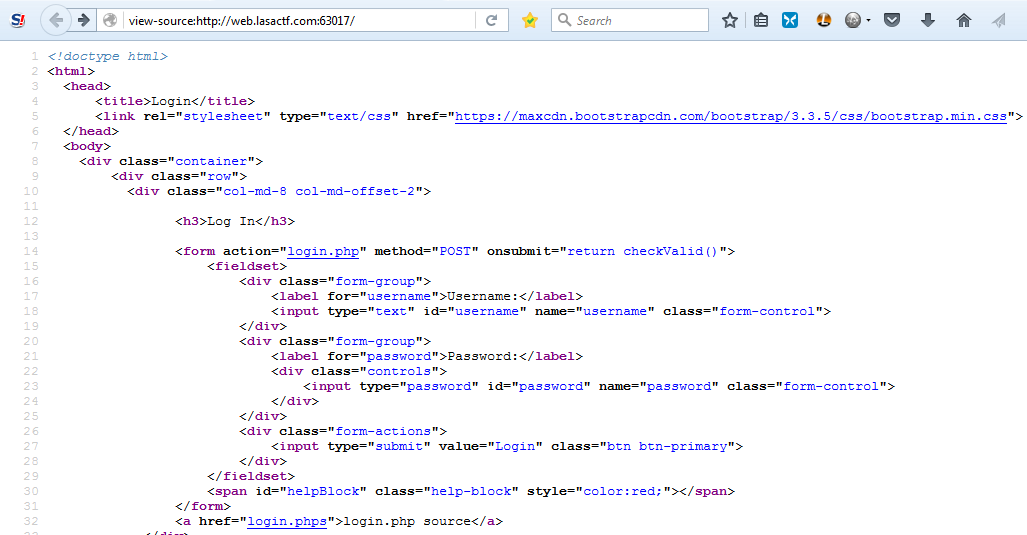Open the Pocket save icon

(x=892, y=20)
